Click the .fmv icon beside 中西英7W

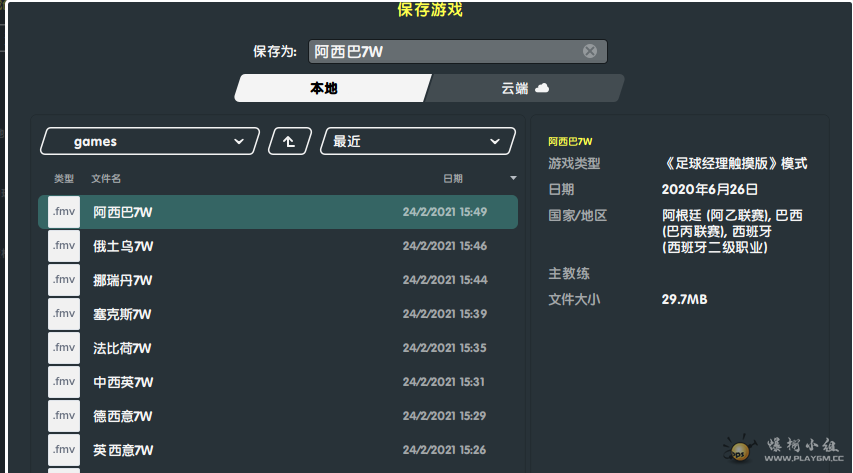64,382
